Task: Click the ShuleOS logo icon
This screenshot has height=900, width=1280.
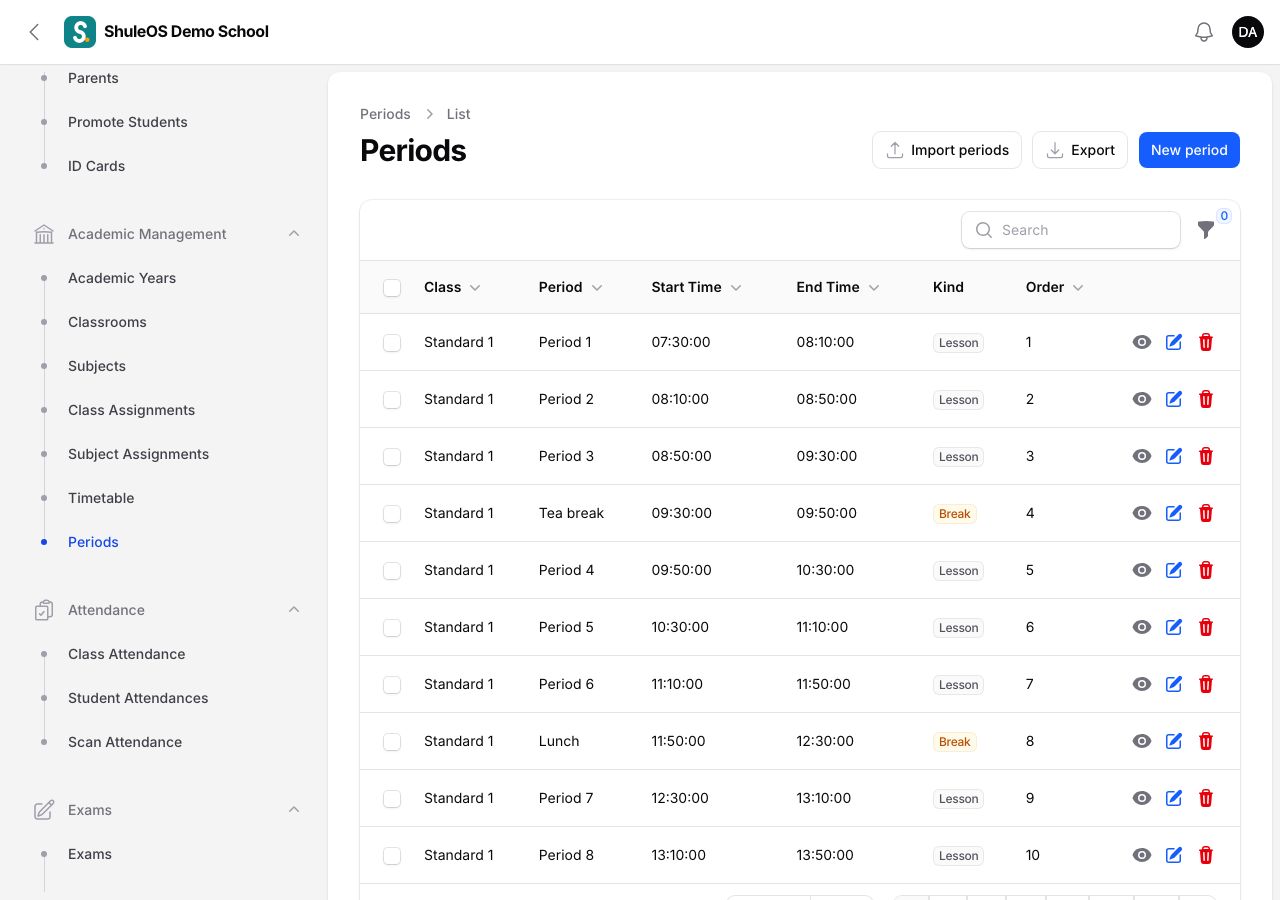Action: point(80,32)
